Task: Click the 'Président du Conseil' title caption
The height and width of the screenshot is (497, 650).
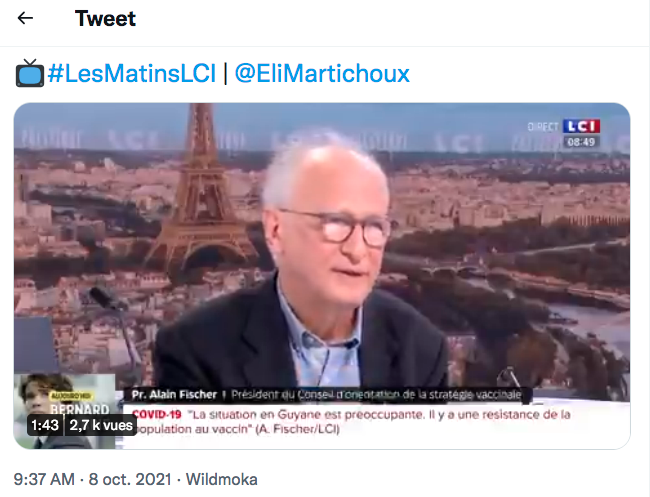Action: 376,395
